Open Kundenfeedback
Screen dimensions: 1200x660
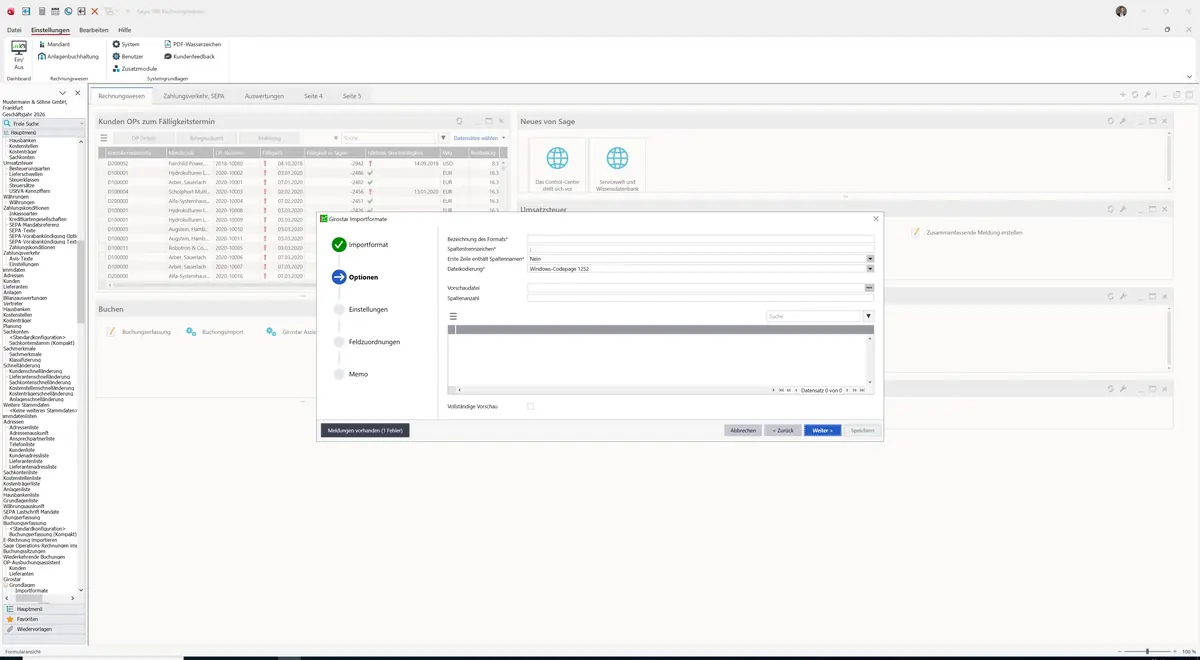[189, 56]
